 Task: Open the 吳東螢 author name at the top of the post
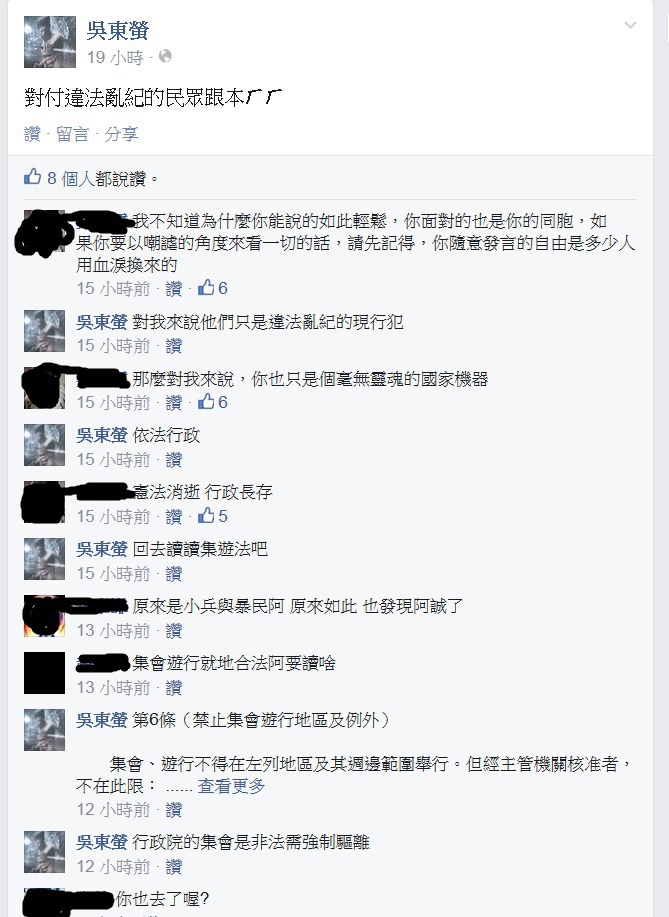point(118,30)
